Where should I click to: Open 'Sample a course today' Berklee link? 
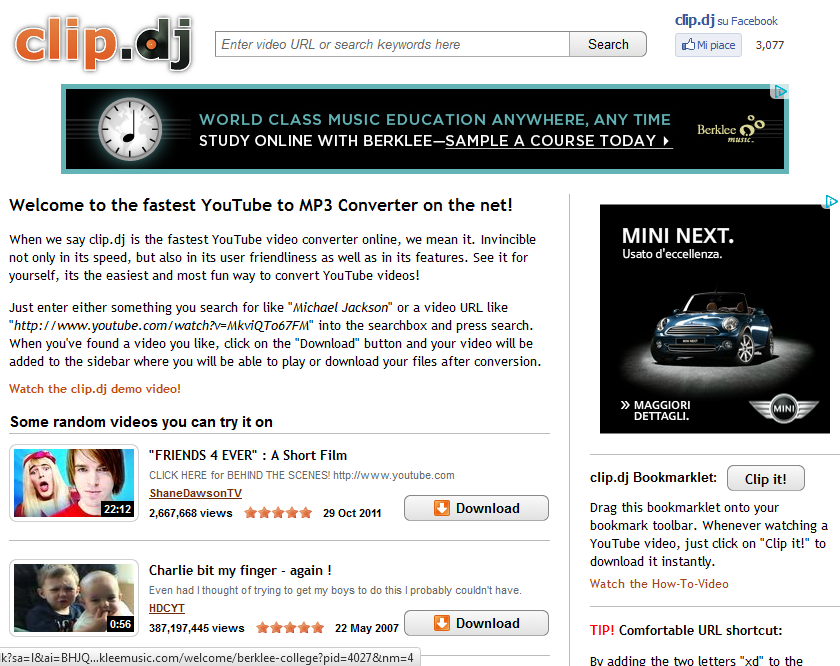558,140
